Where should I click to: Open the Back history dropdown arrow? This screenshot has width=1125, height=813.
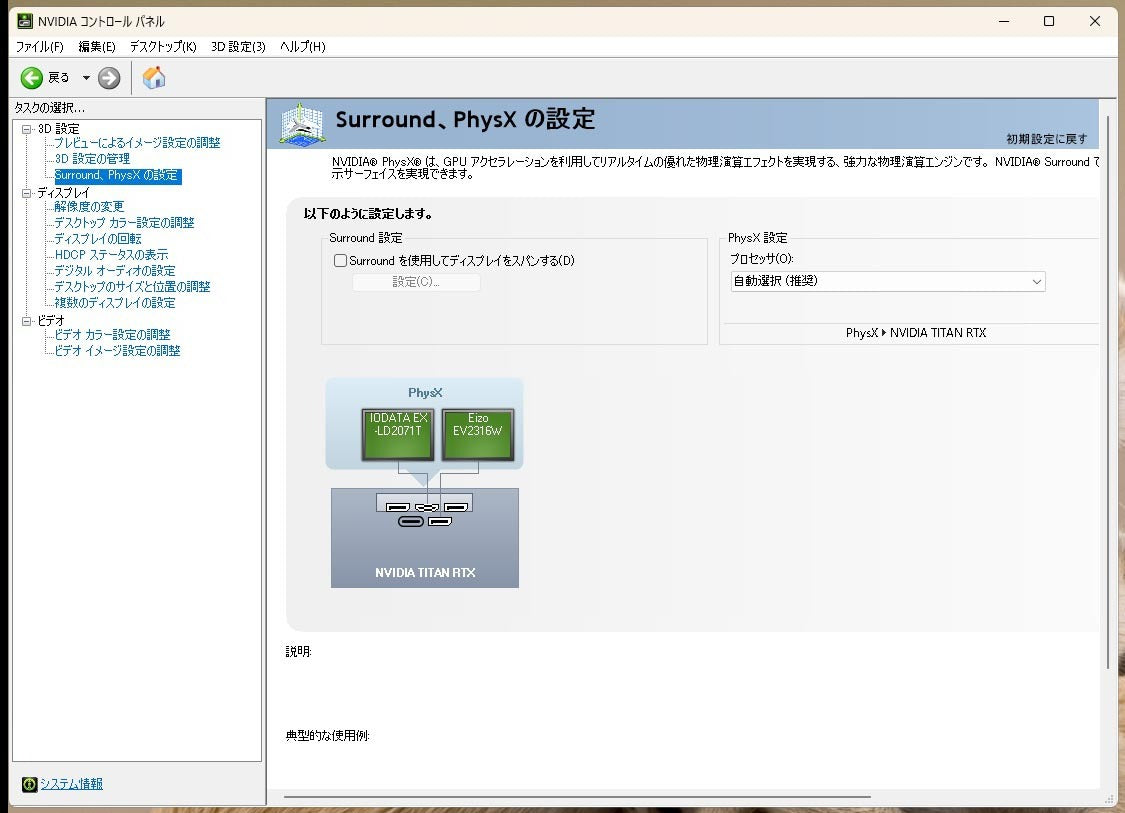click(x=86, y=77)
